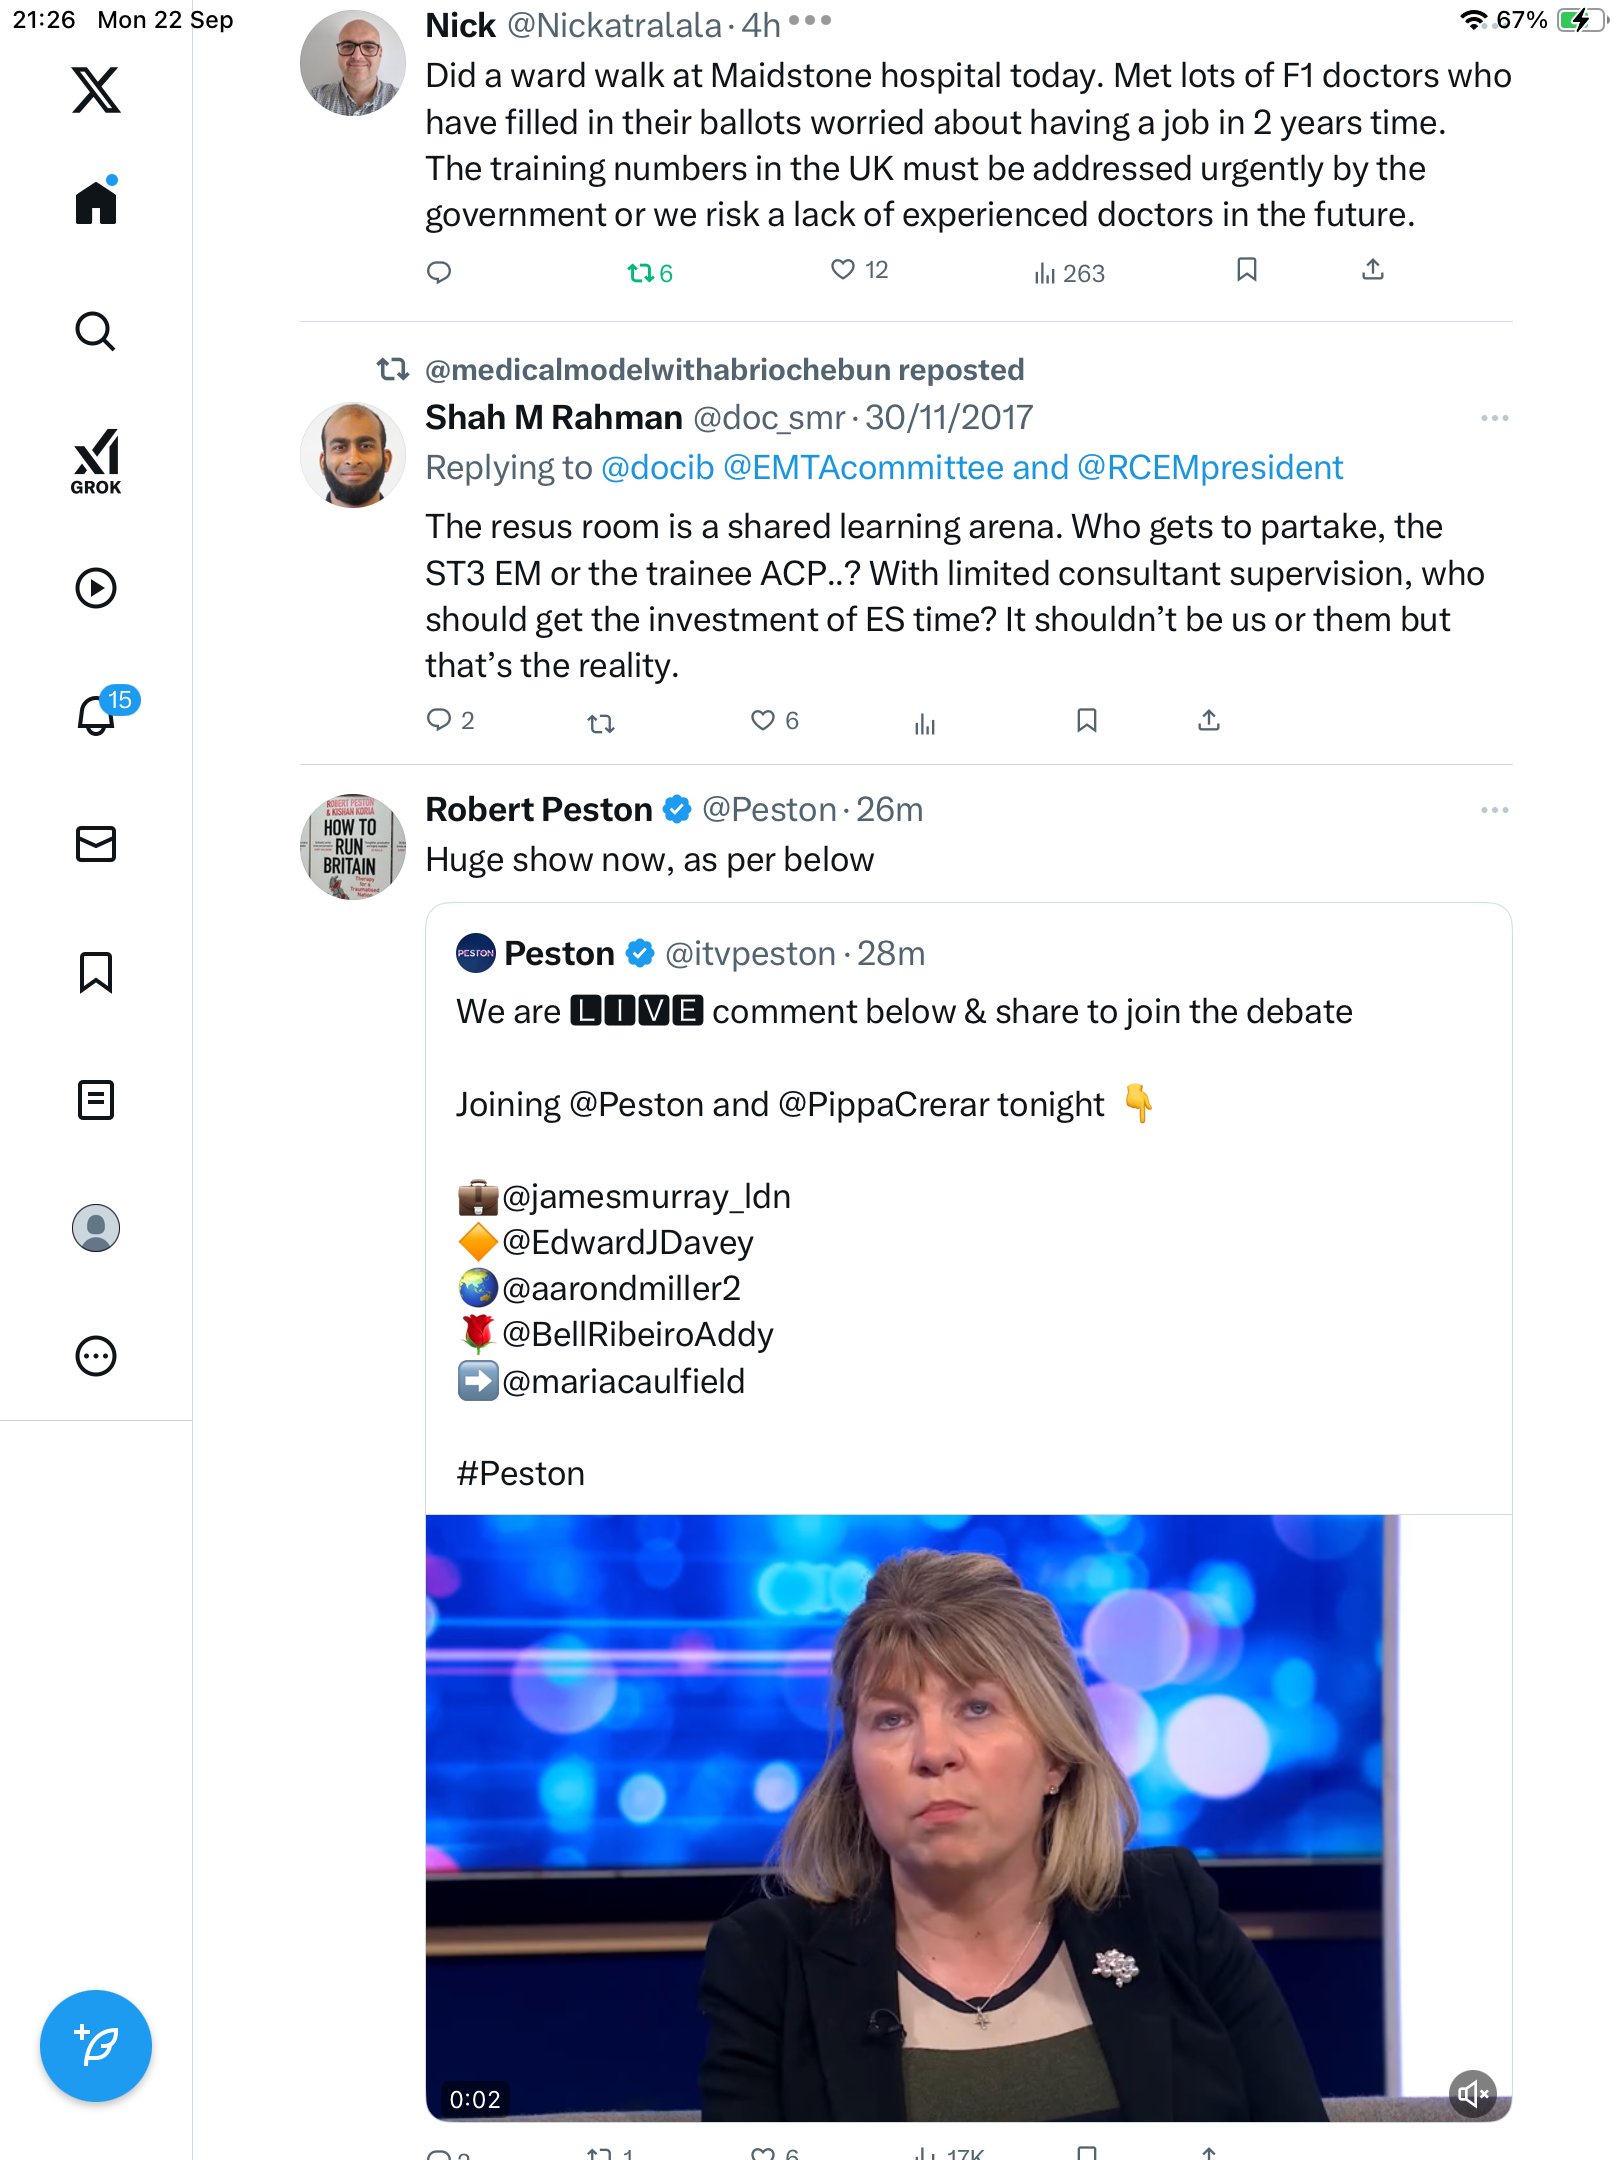Open more options on Shah M Rahman's post
Screen dimensions: 1620x2160
pos(1494,418)
